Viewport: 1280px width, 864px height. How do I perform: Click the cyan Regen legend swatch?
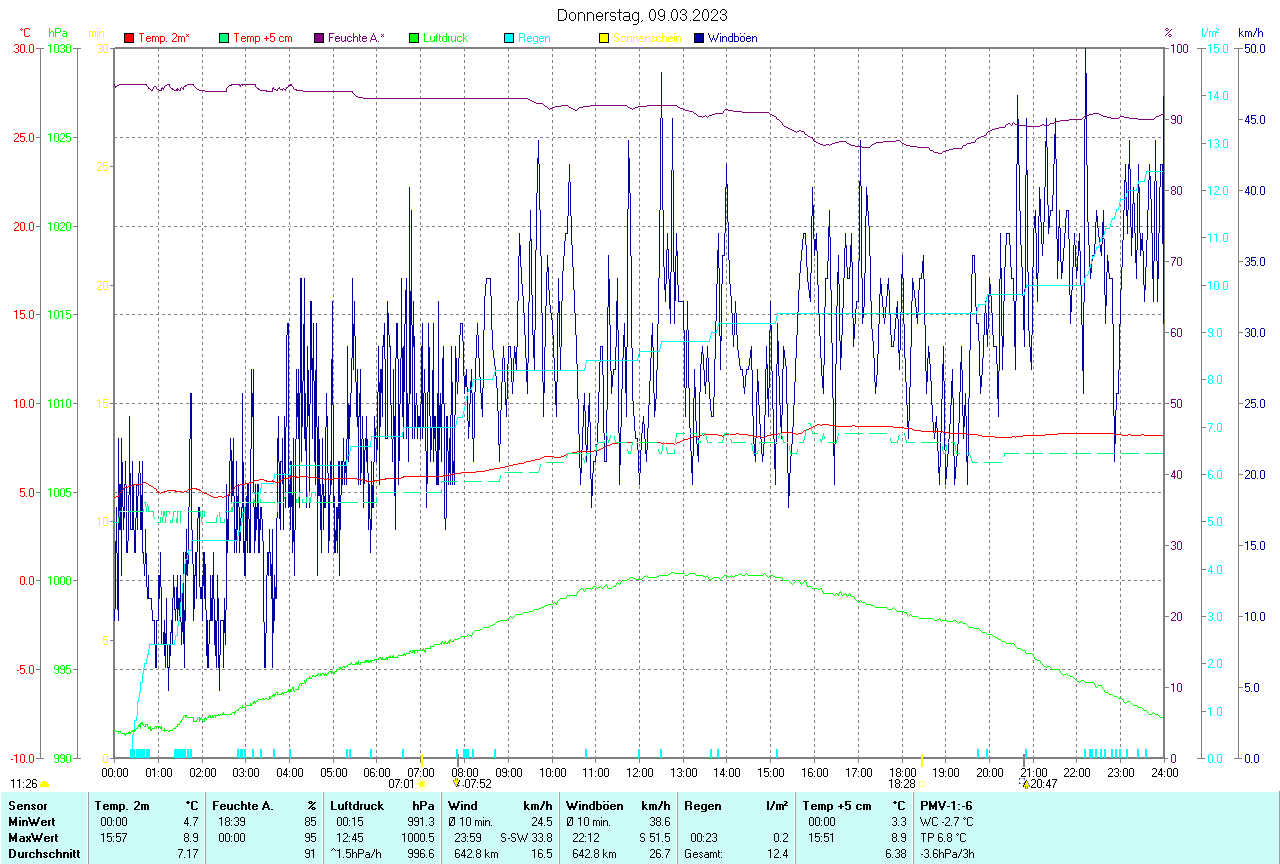(509, 38)
